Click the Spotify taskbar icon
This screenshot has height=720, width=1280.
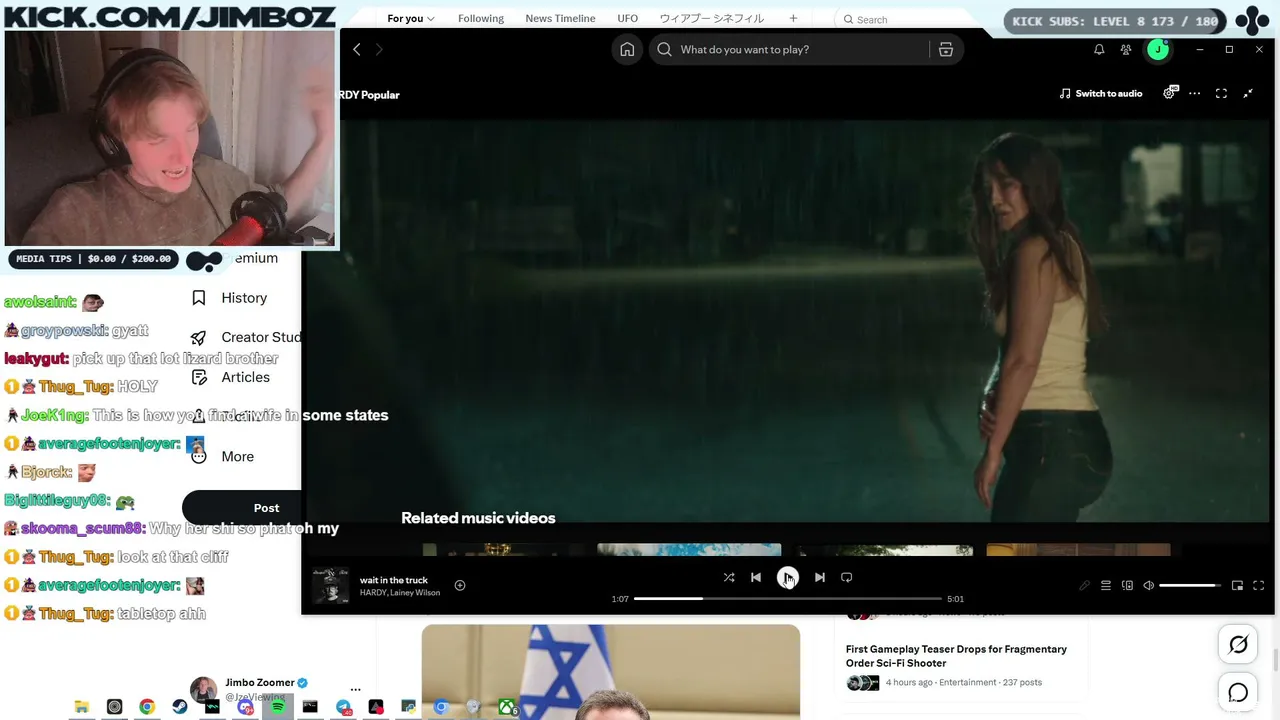click(x=278, y=707)
